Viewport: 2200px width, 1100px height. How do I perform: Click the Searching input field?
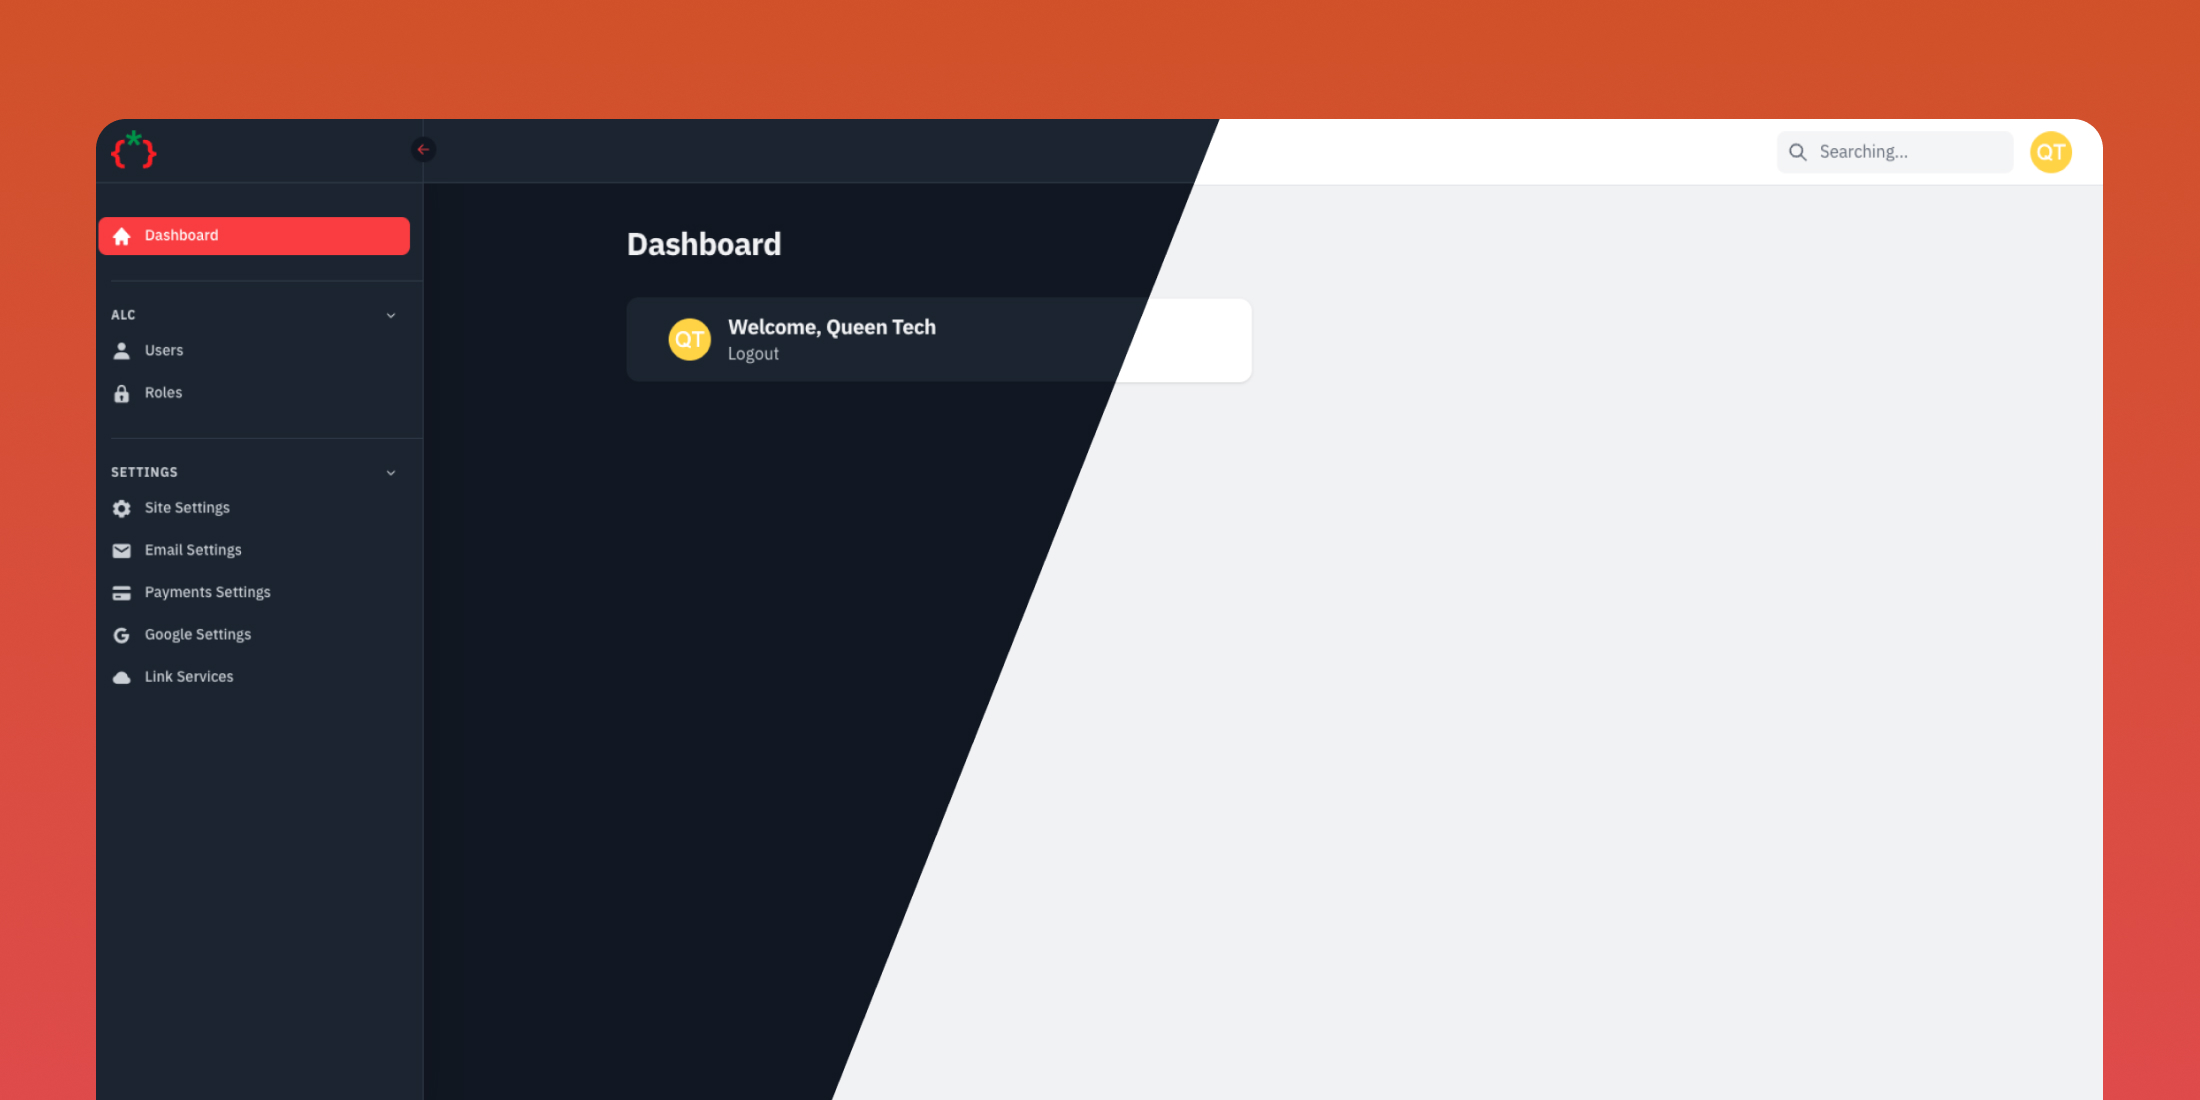point(1893,152)
